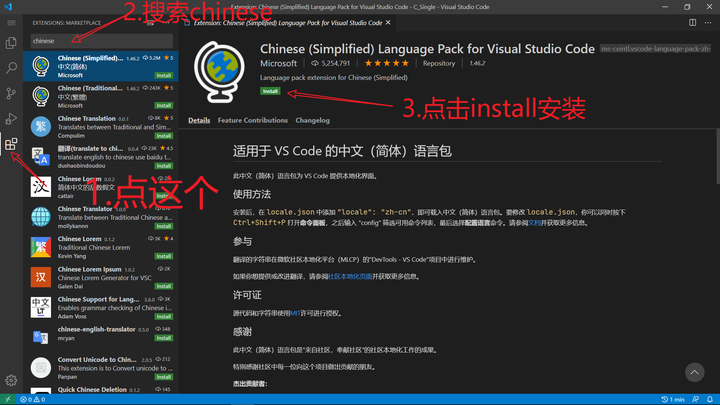
Task: Close the Chinese Language Pack extension tab
Action: [x=388, y=22]
